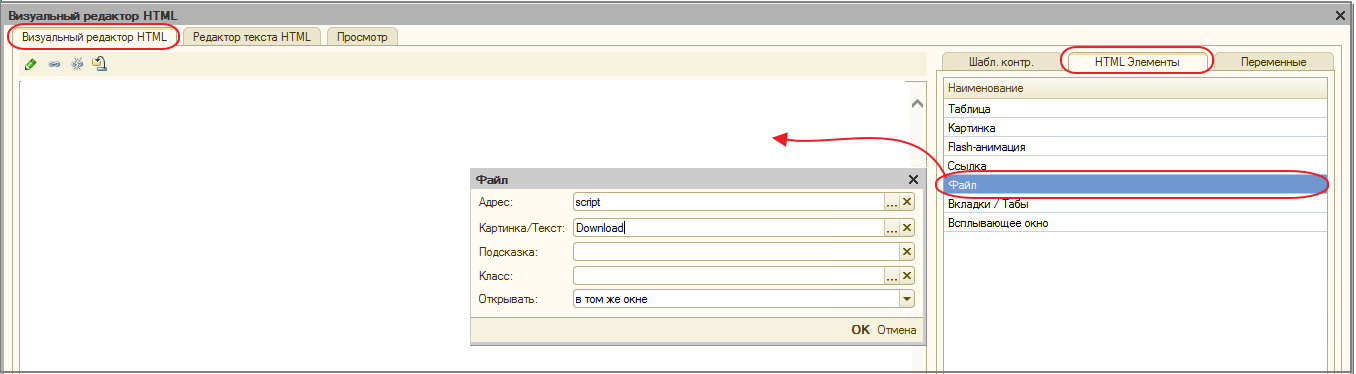Screen dimensions: 1356x374
Task: Select the Файл element row
Action: [x=1135, y=185]
